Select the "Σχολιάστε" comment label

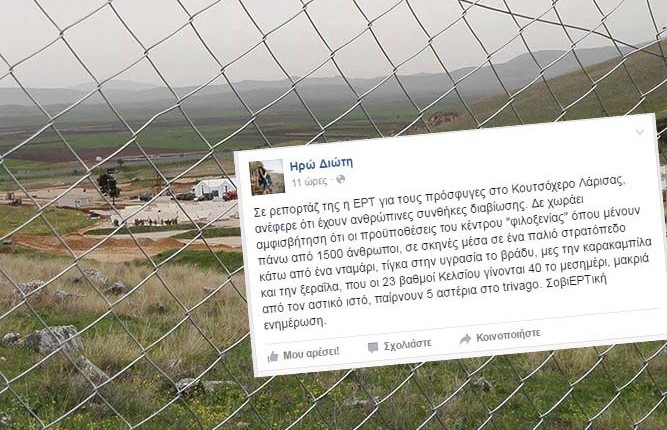point(408,345)
